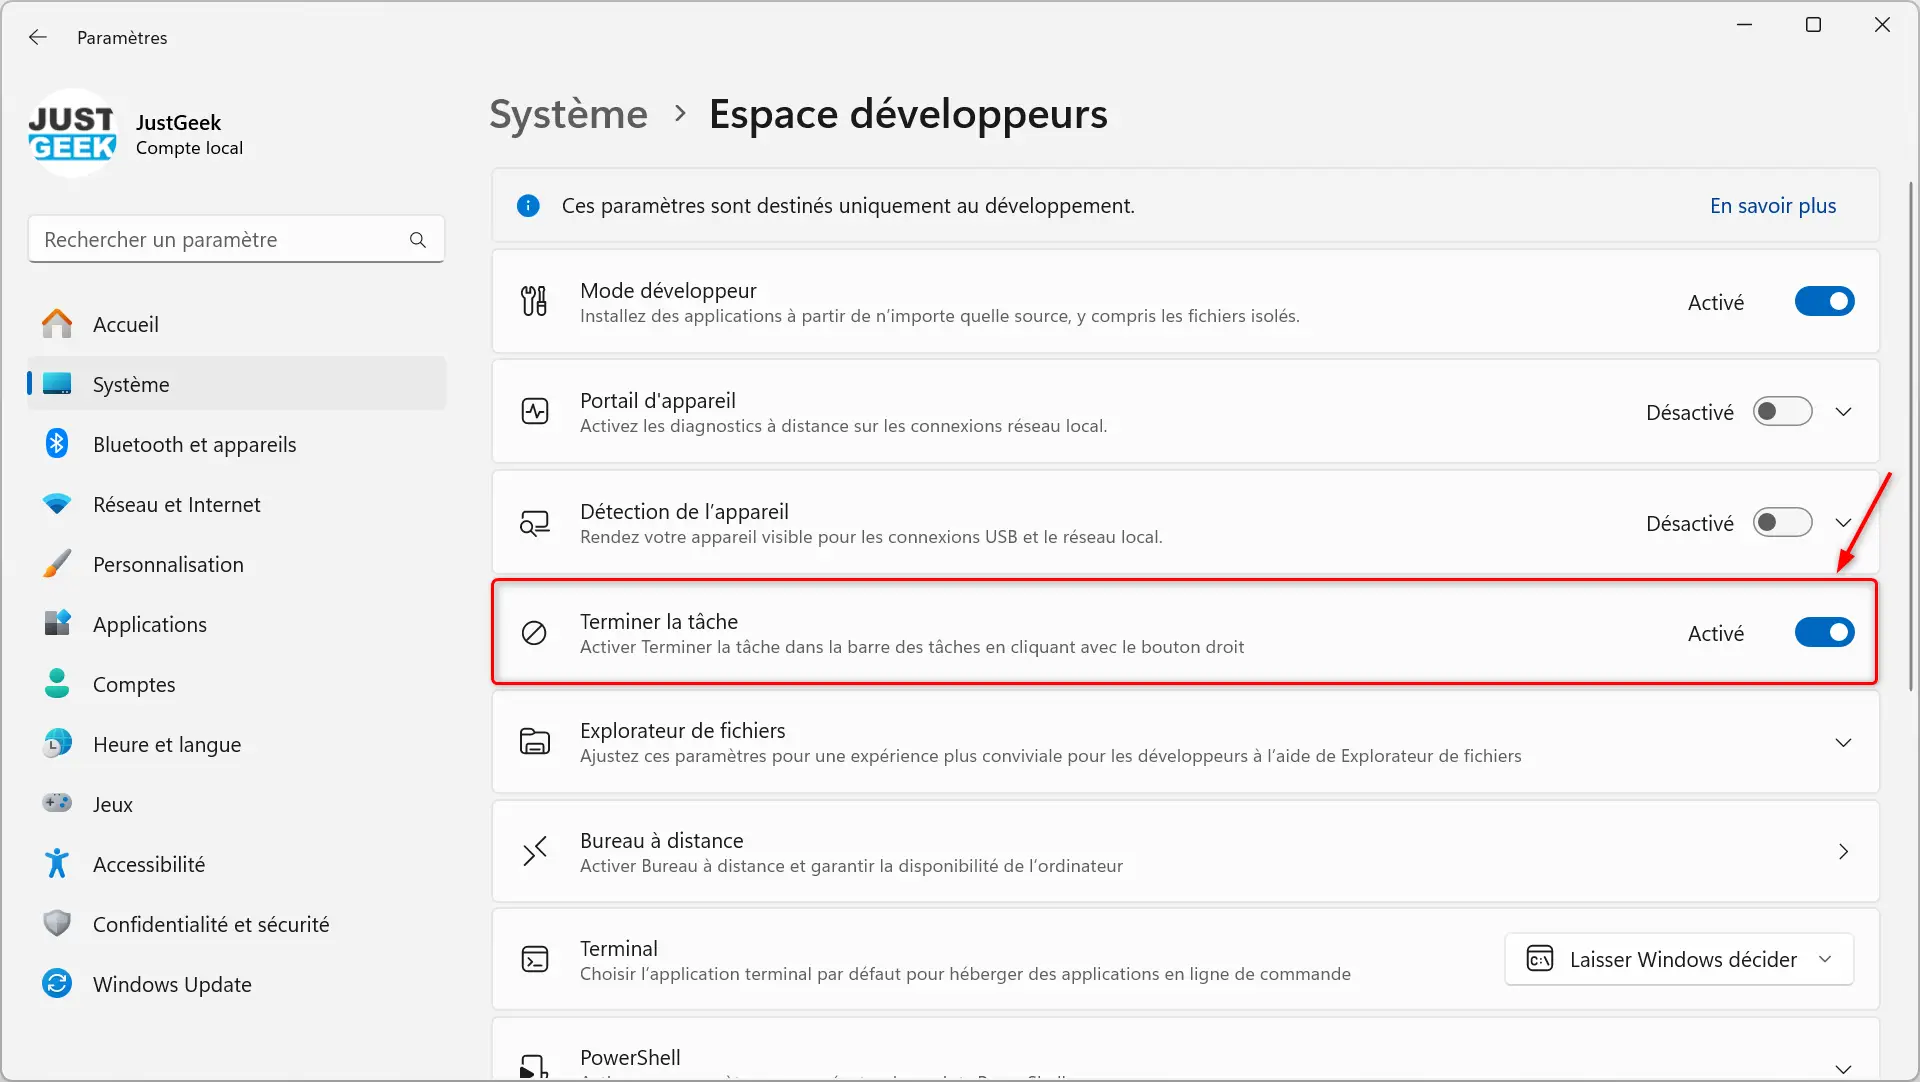The height and width of the screenshot is (1082, 1920).
Task: Click the Personnalisation paintbrush icon
Action: pyautogui.click(x=57, y=564)
